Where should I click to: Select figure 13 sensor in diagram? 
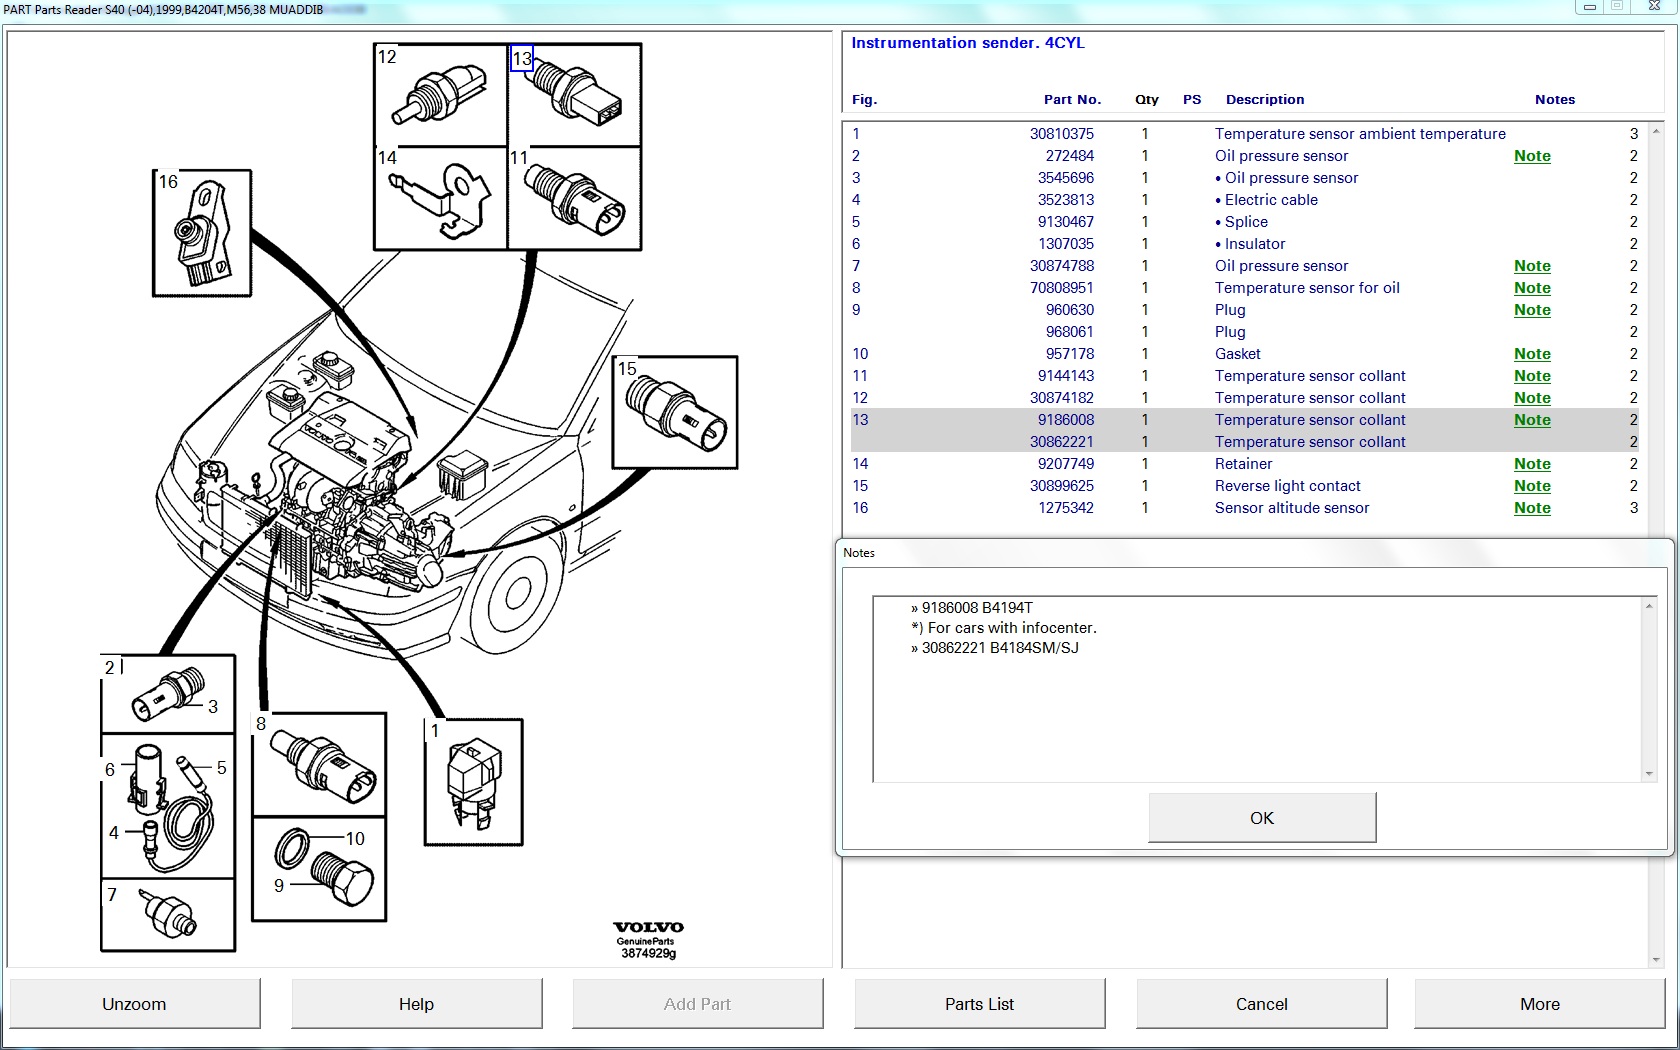tap(576, 94)
